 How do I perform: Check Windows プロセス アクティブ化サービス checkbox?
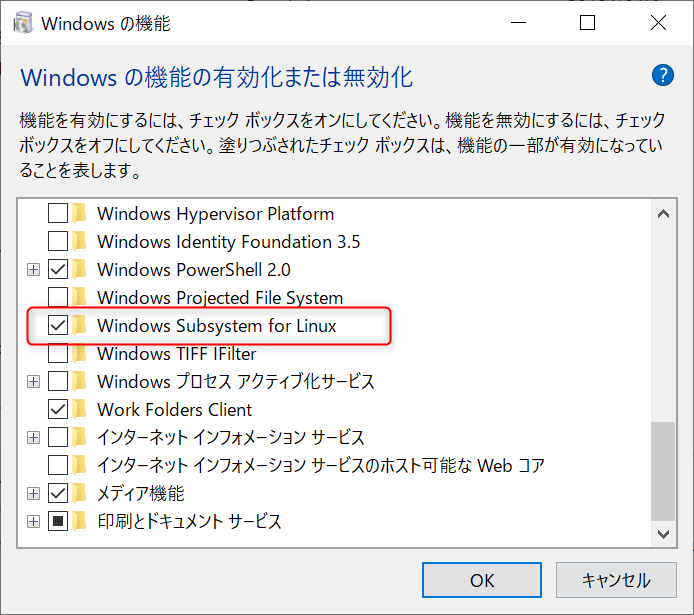[58, 381]
